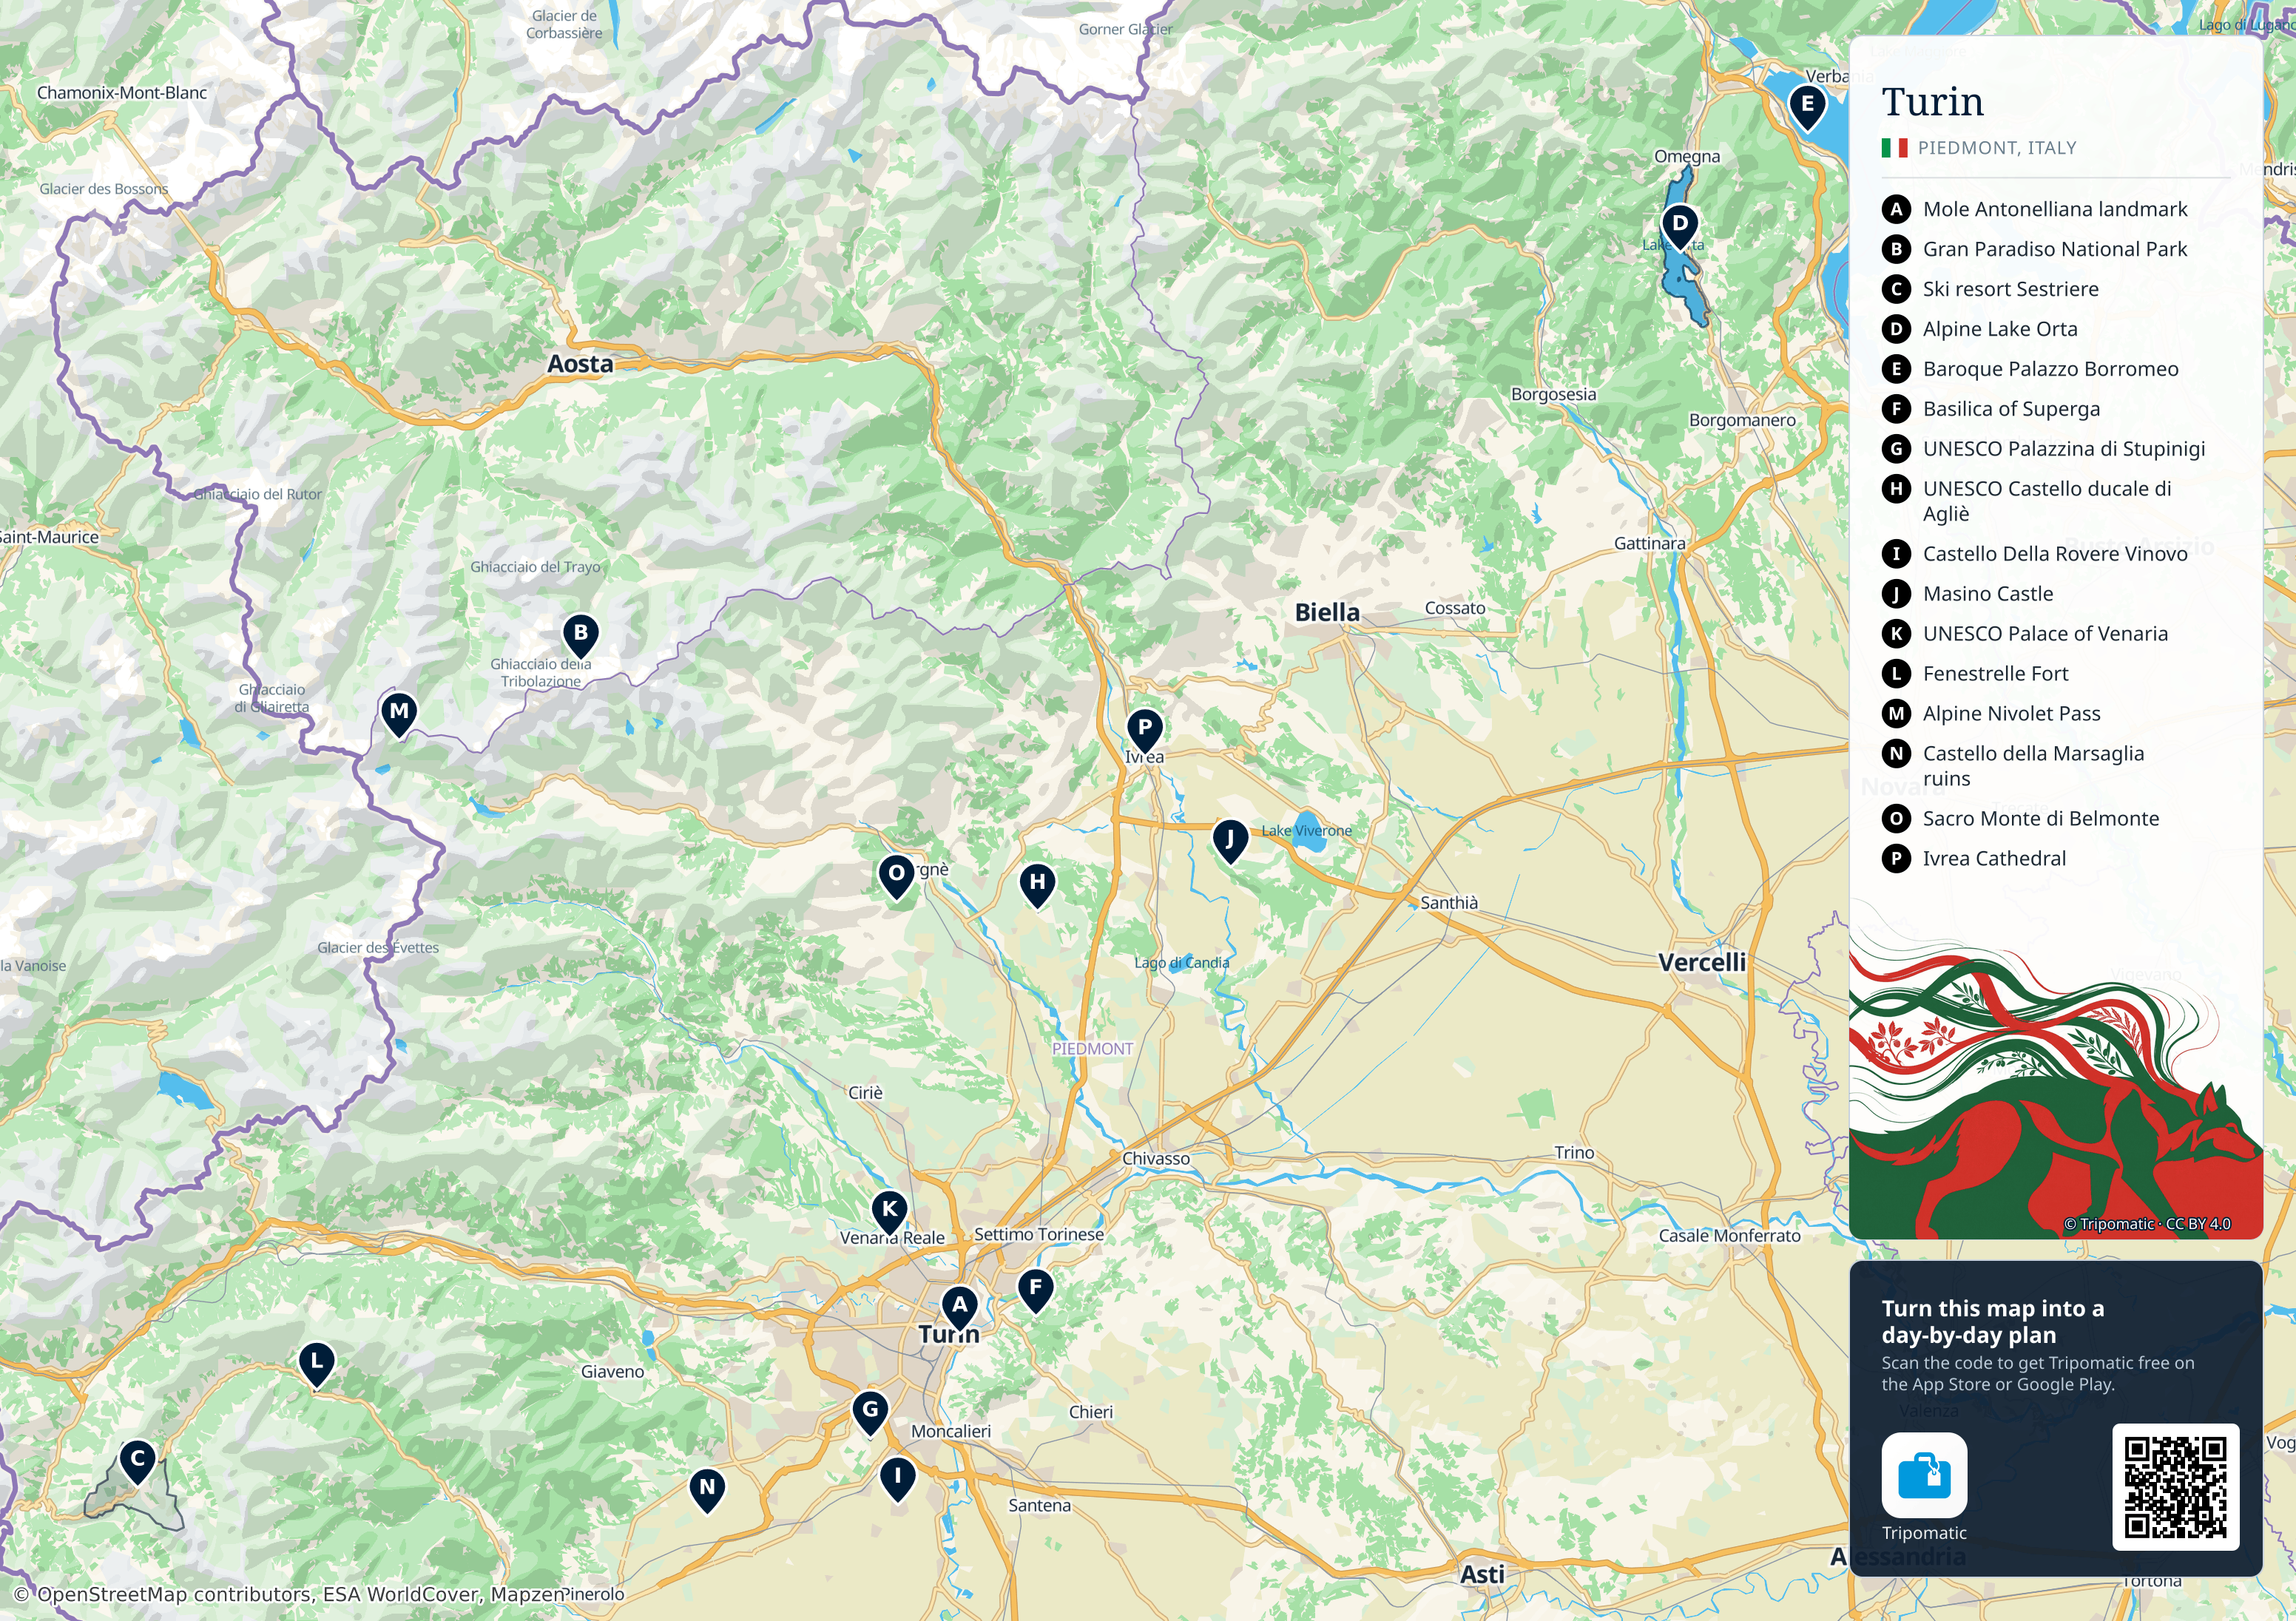2296x1621 pixels.
Task: Click legend badge D beside Alpine Lake Orta
Action: click(1896, 329)
